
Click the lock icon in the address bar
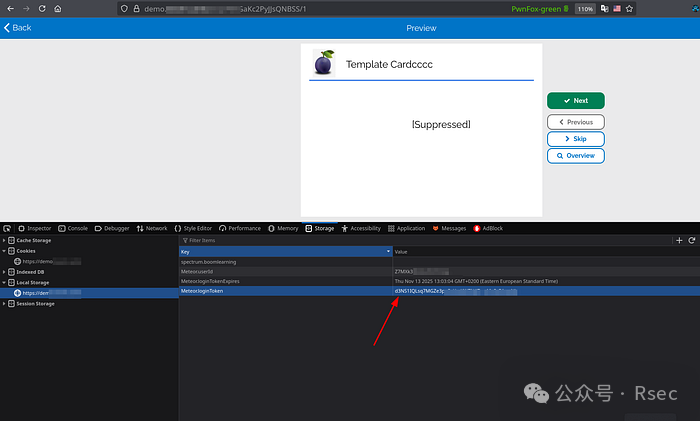pyautogui.click(x=134, y=8)
